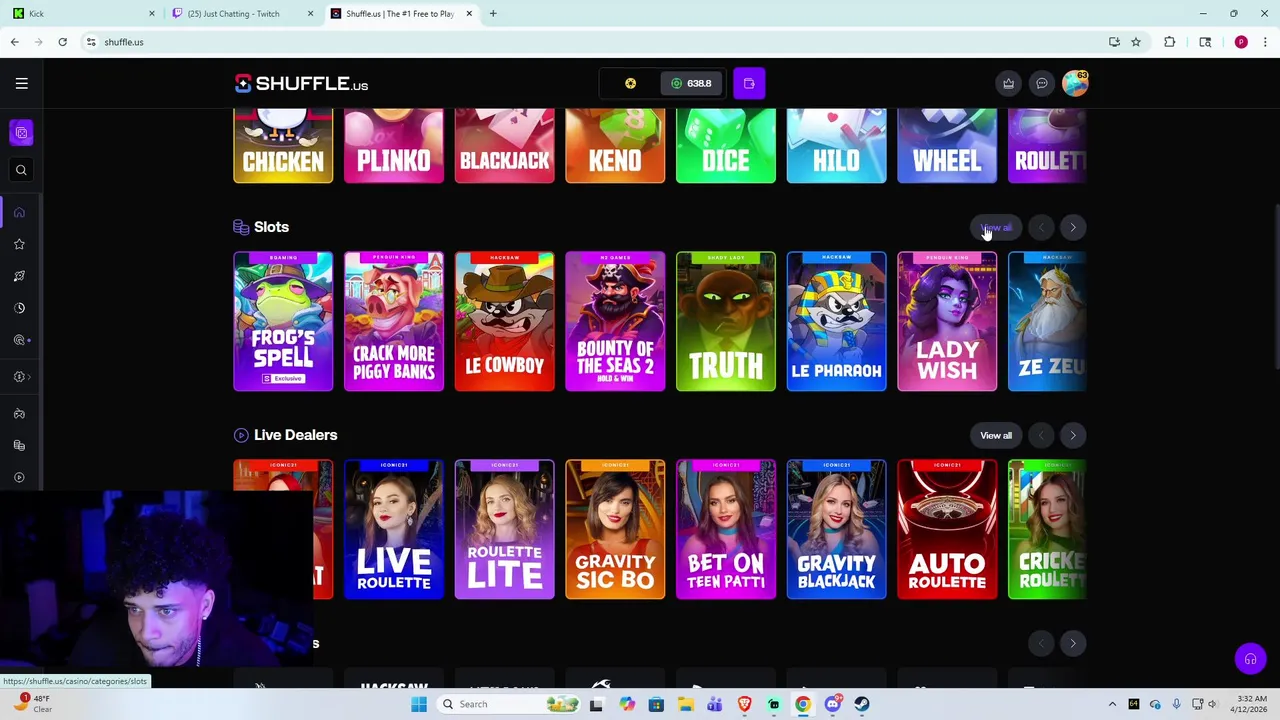Screen dimensions: 1280x720
Task: Open a new browser tab
Action: tap(493, 13)
